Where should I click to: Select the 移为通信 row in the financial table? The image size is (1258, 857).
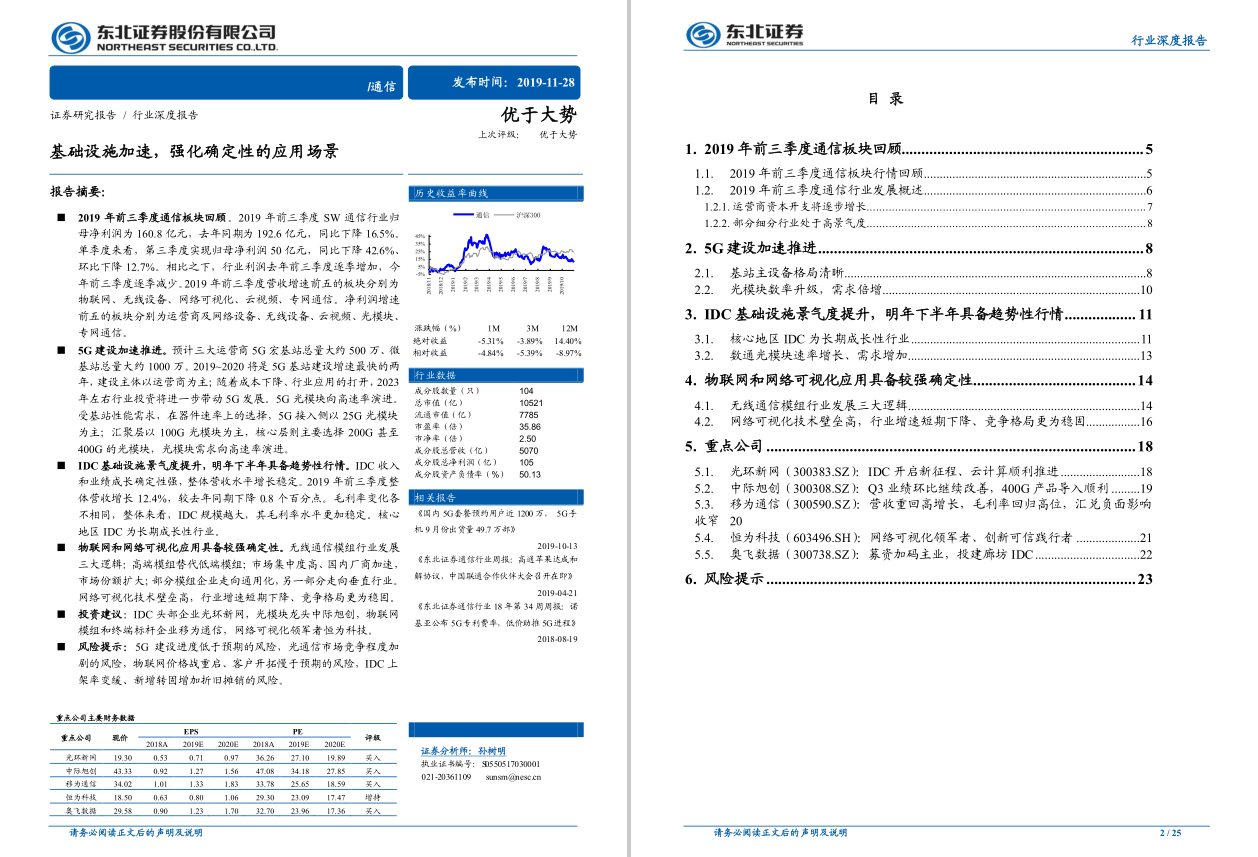click(x=222, y=784)
